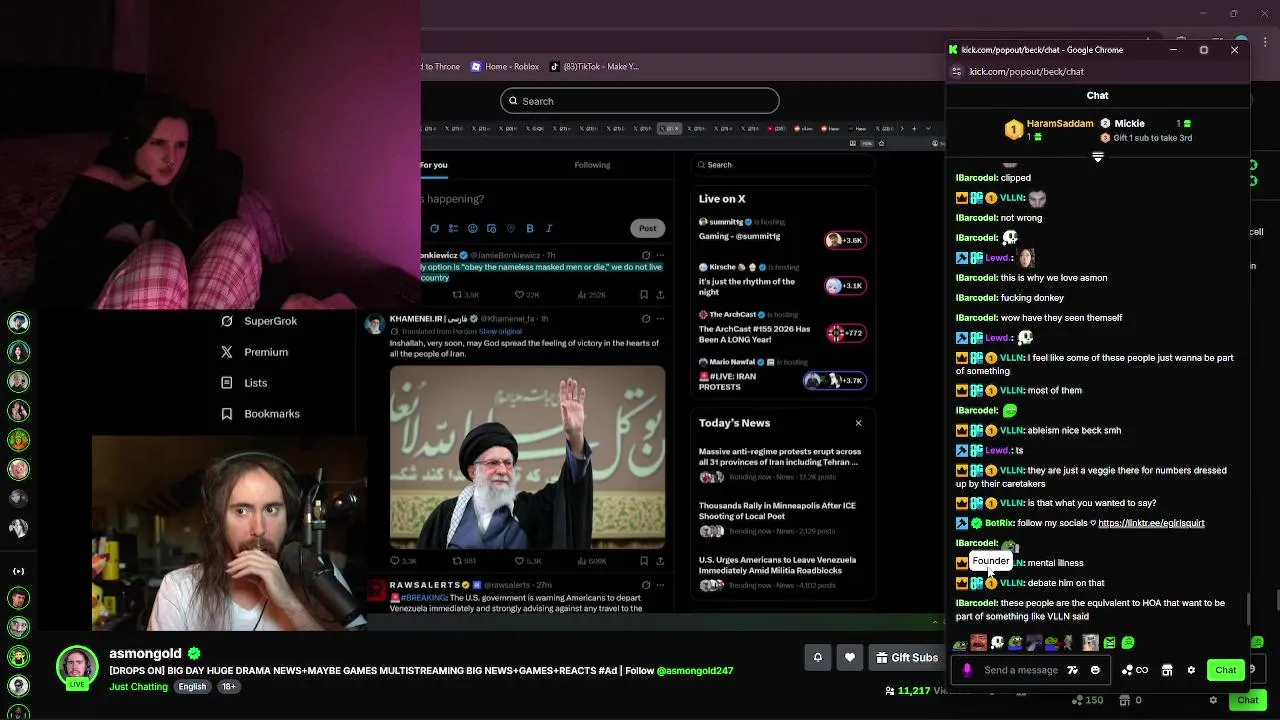Join Kirsche's live listener bubble +3.1K
Image resolution: width=1280 pixels, height=720 pixels.
(x=845, y=286)
